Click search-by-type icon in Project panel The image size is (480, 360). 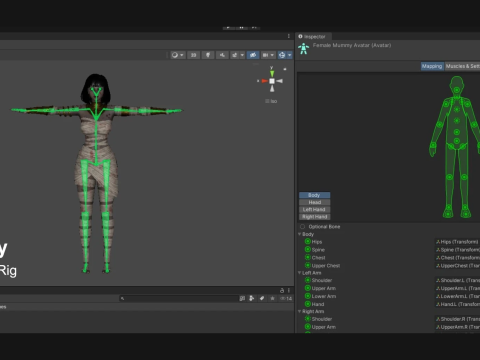[x=252, y=298]
